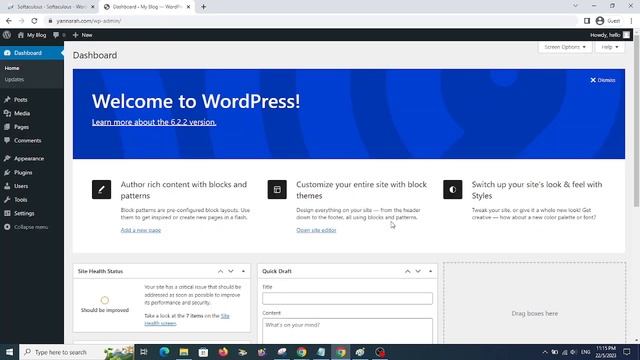Click the layout icon for block themes
640x360 pixels.
[277, 189]
